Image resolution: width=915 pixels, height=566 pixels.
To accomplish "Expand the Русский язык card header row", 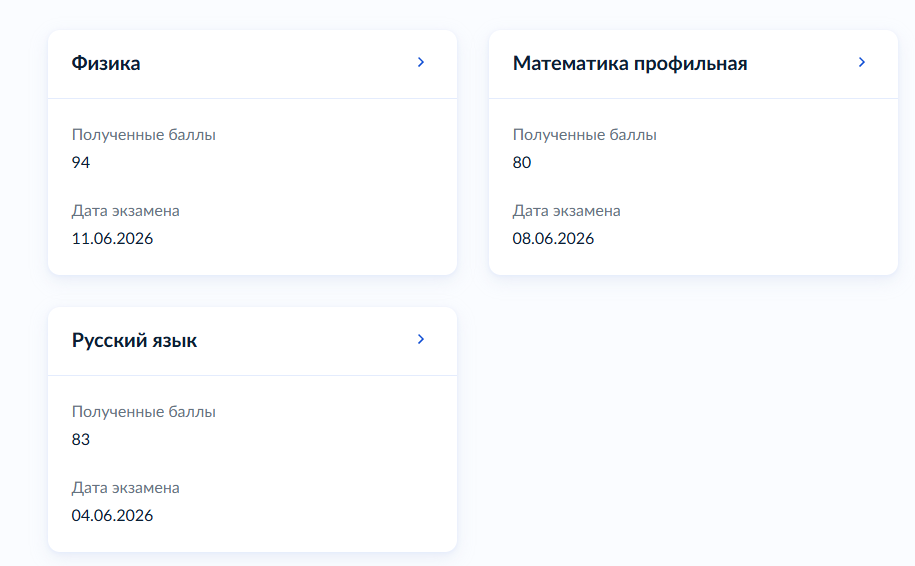I will click(252, 341).
